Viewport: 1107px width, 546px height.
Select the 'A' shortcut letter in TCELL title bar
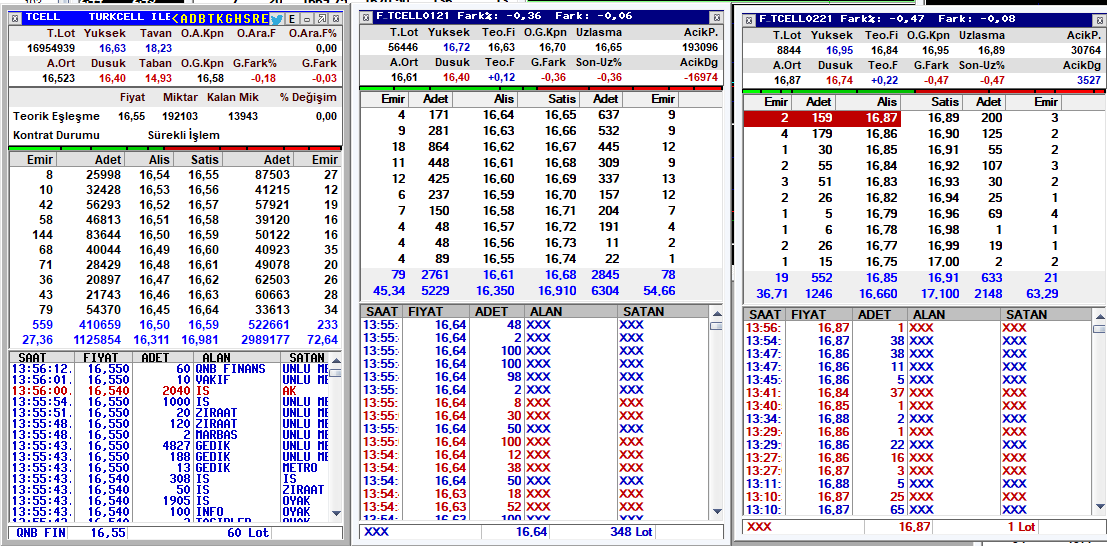(184, 19)
